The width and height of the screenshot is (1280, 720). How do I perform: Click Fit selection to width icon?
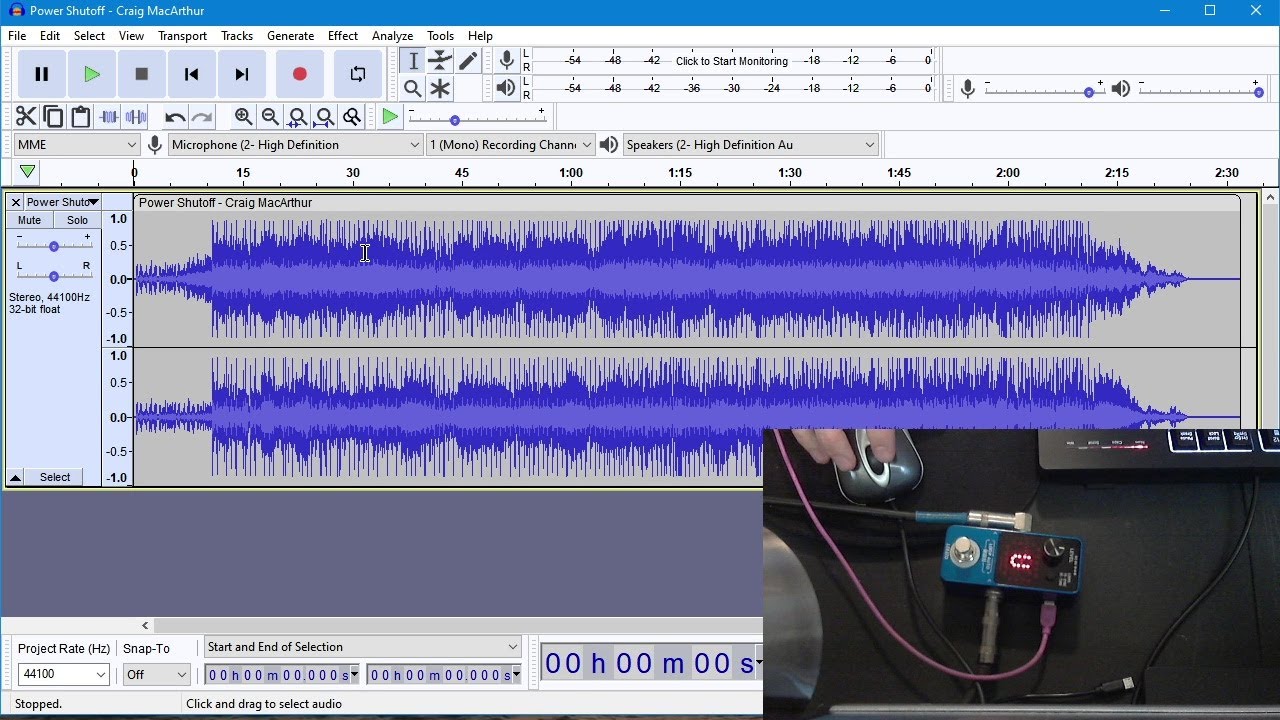coord(297,117)
